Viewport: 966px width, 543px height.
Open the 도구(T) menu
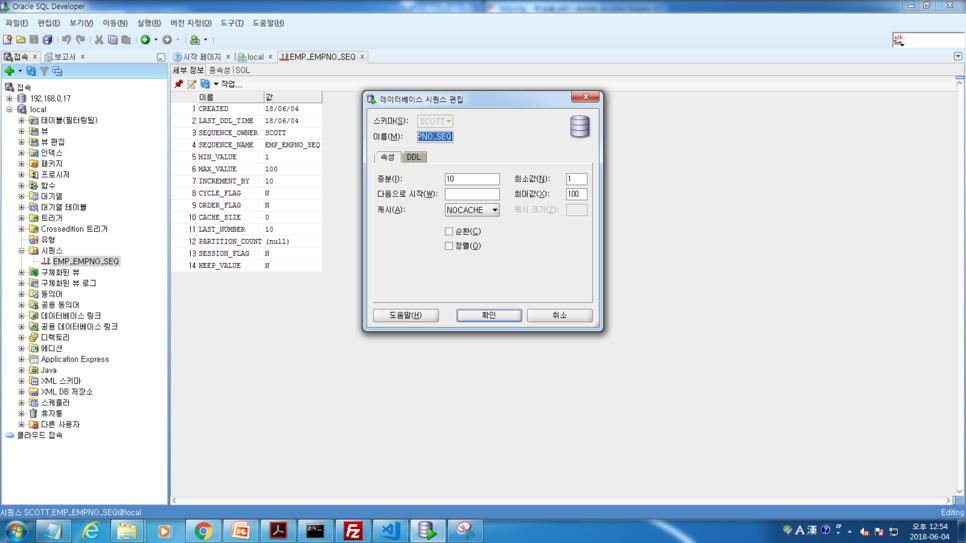click(232, 23)
